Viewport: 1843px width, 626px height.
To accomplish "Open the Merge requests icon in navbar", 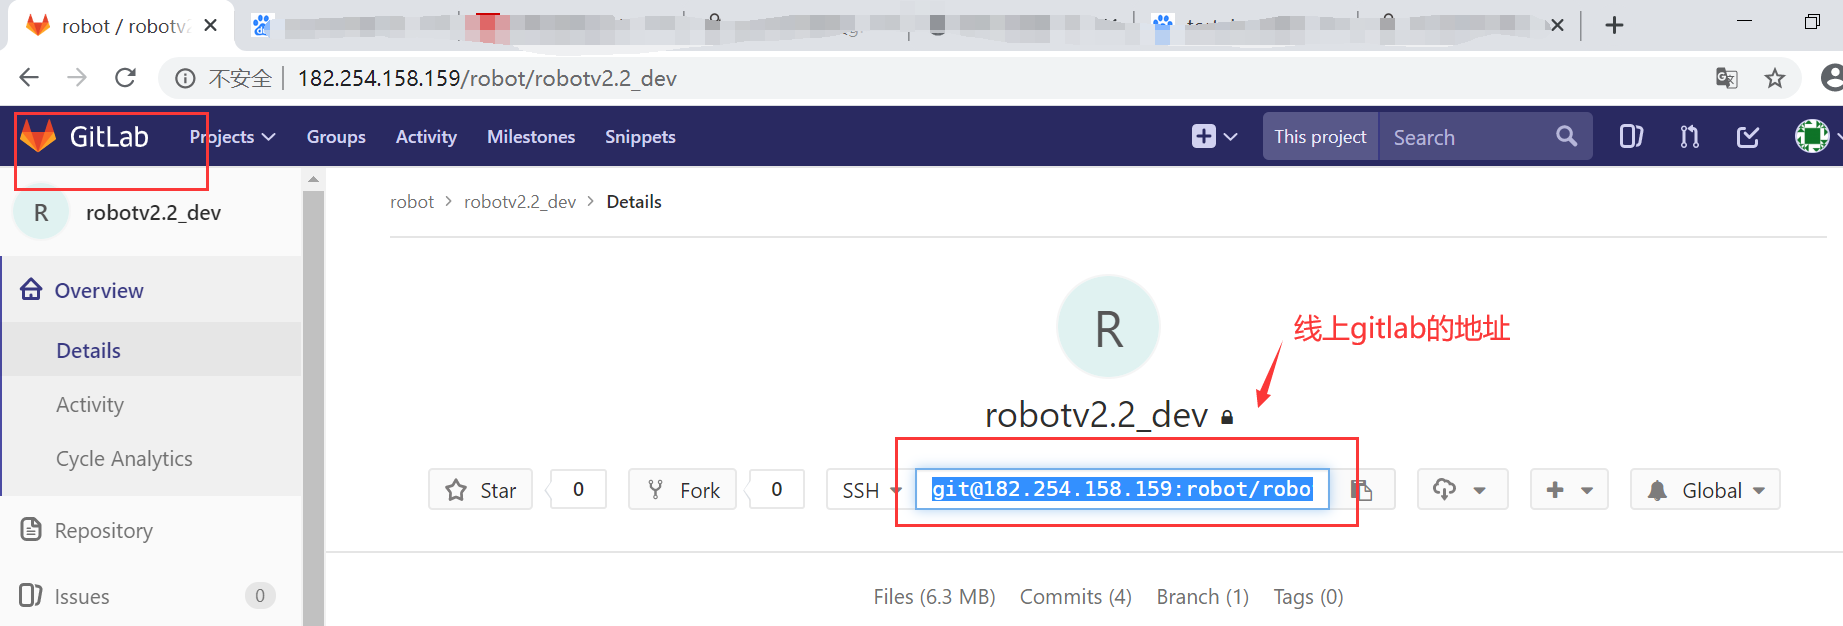I will pyautogui.click(x=1690, y=136).
